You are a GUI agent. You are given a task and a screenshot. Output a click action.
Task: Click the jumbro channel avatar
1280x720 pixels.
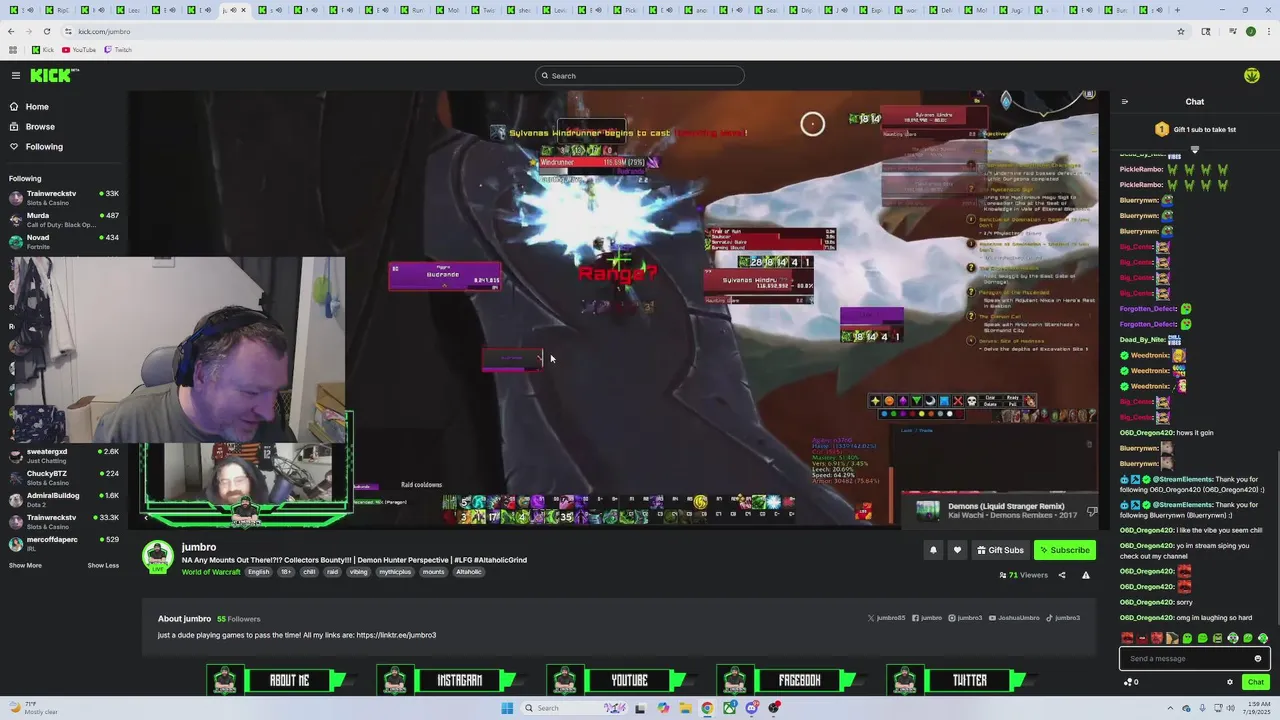(x=157, y=556)
